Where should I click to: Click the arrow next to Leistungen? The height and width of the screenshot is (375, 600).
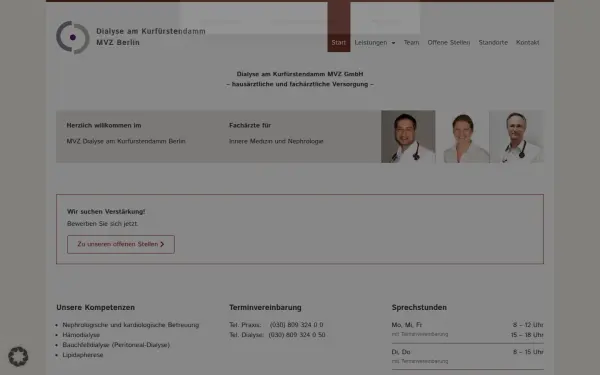393,43
